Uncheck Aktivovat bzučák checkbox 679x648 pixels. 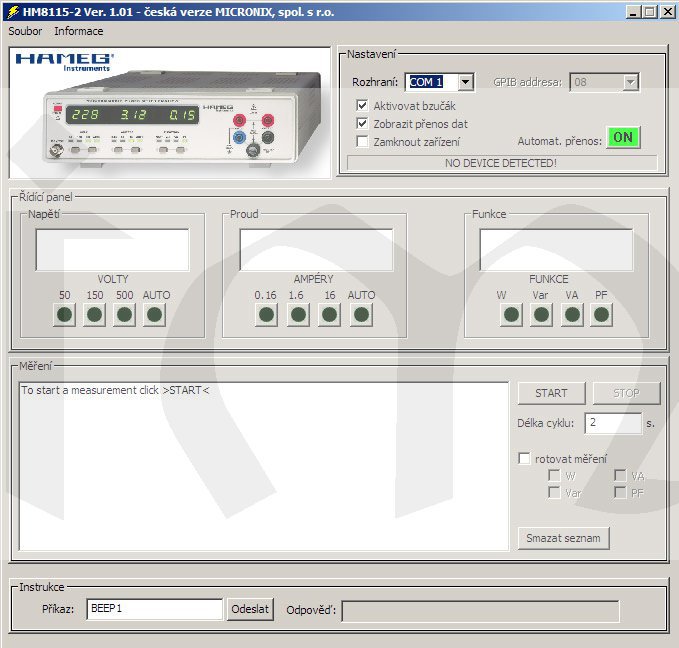363,105
